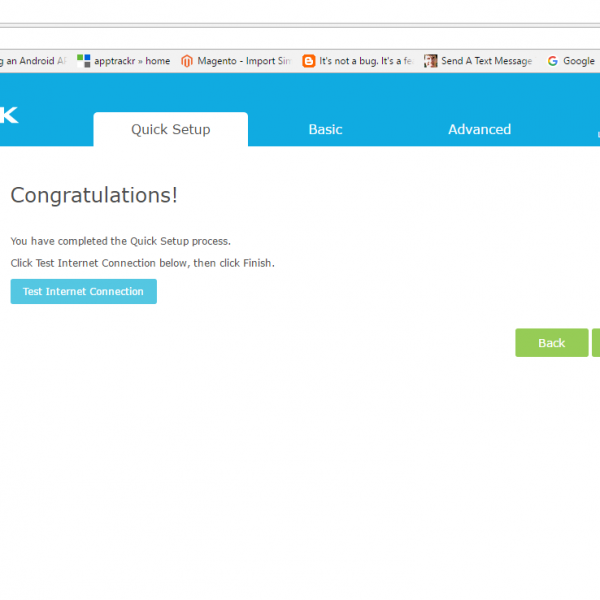
Task: Open the Basic tab
Action: pyautogui.click(x=325, y=129)
